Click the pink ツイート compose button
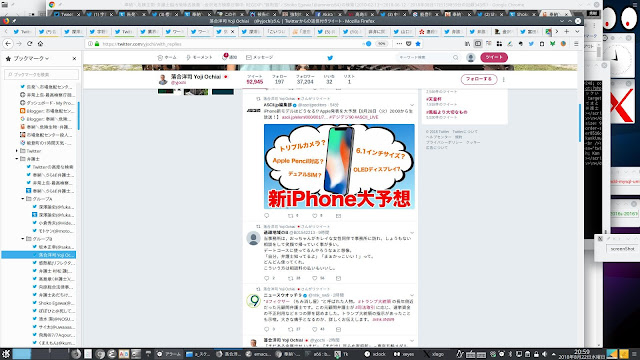The width and height of the screenshot is (640, 360). pyautogui.click(x=494, y=58)
